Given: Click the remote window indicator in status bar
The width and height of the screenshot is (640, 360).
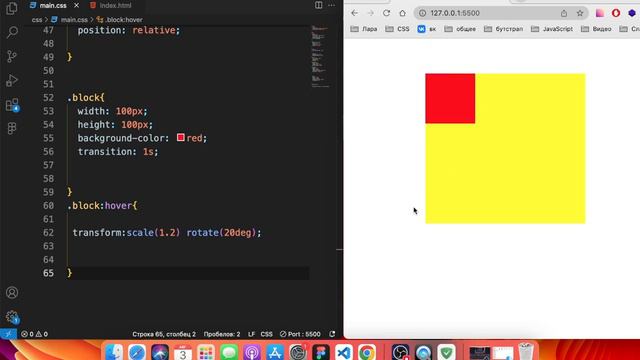Looking at the screenshot, I should [x=8, y=334].
